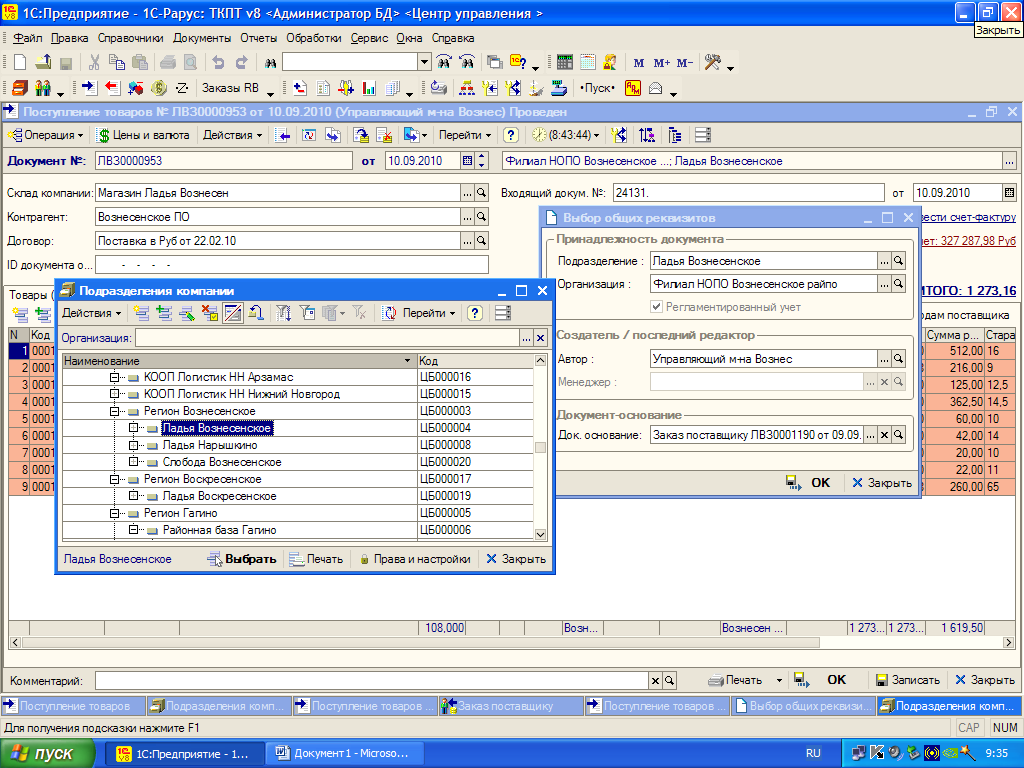Collapse Регион Воскресенское tree node
The image size is (1024, 768).
click(x=114, y=479)
